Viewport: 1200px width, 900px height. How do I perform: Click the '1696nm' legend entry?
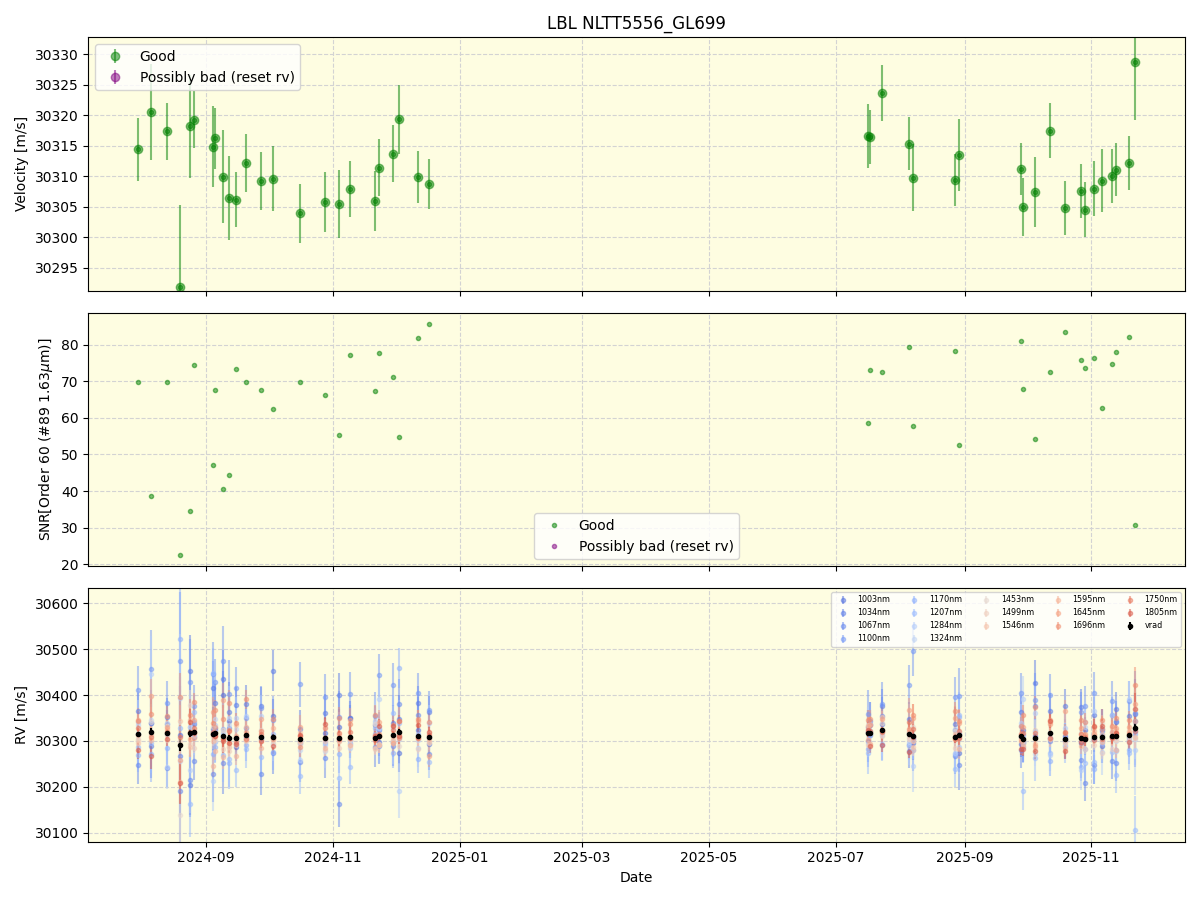1080,625
